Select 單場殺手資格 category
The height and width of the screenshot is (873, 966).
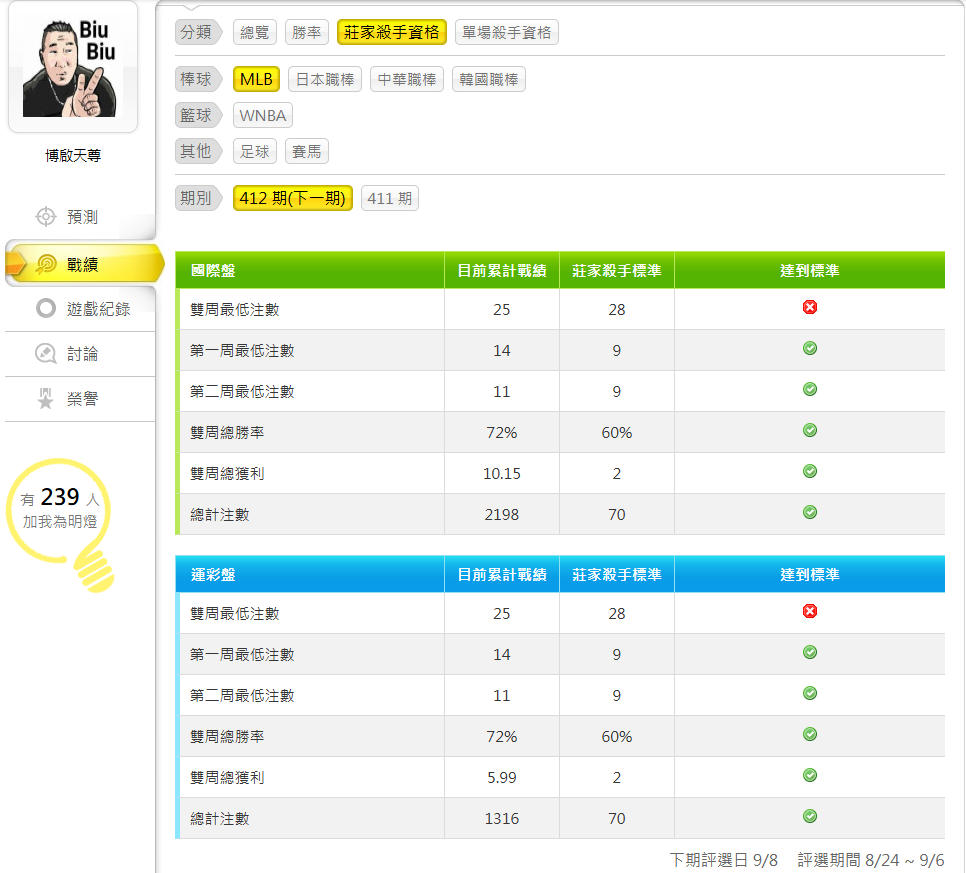(x=506, y=32)
